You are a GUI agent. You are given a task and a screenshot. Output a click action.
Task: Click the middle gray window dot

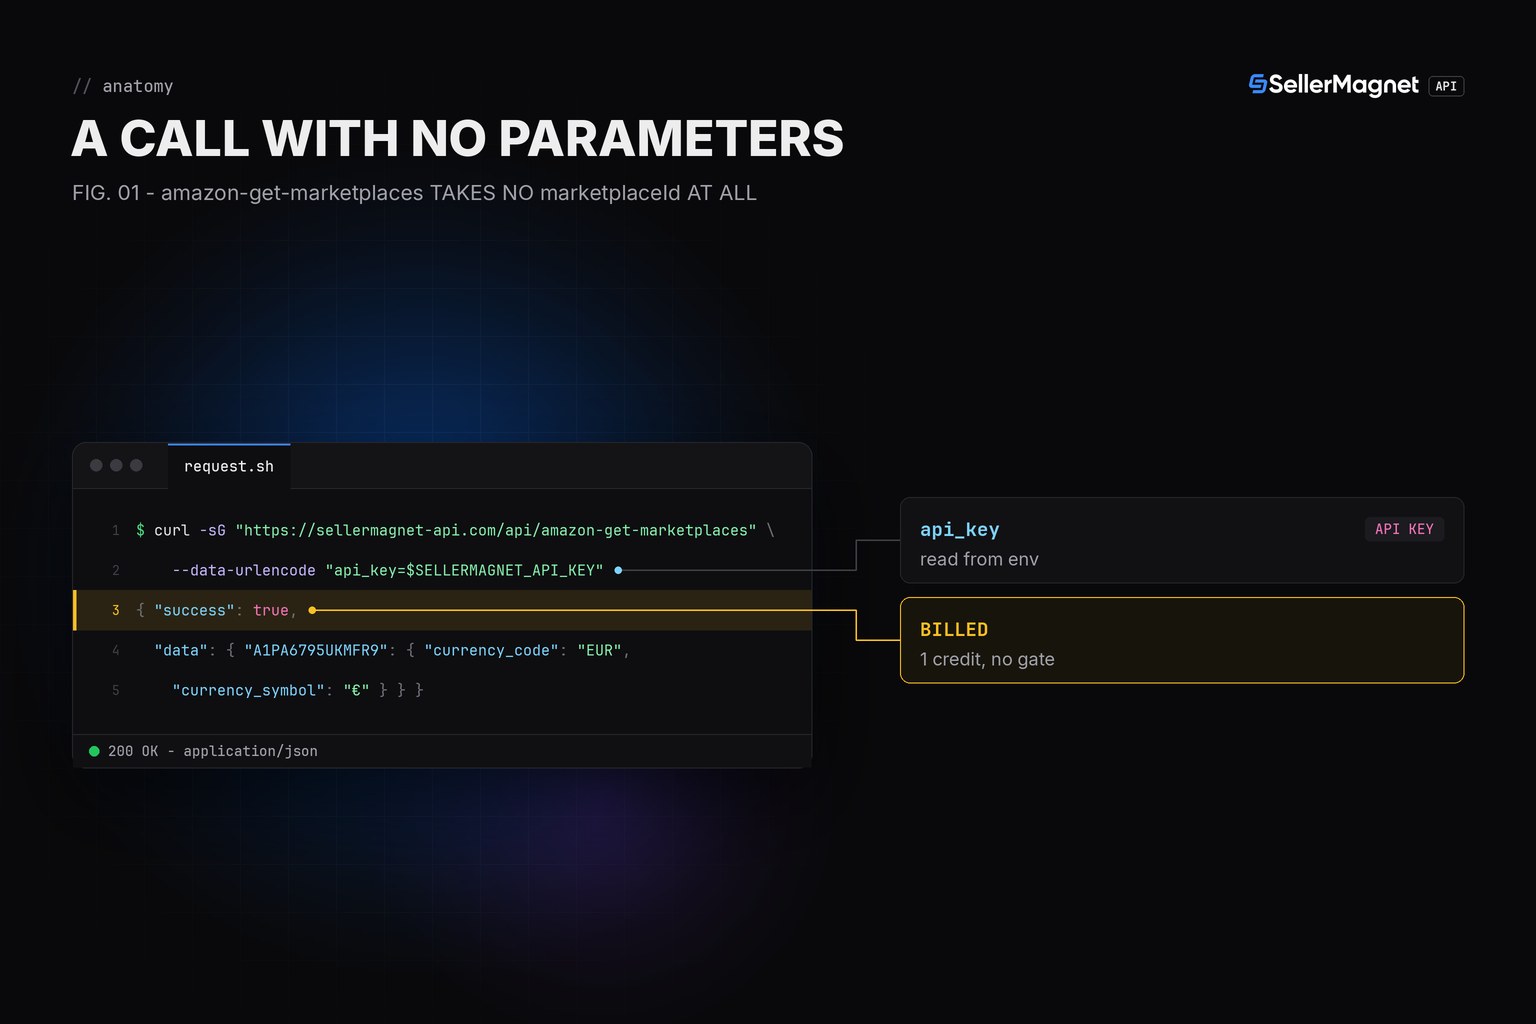pyautogui.click(x=116, y=465)
